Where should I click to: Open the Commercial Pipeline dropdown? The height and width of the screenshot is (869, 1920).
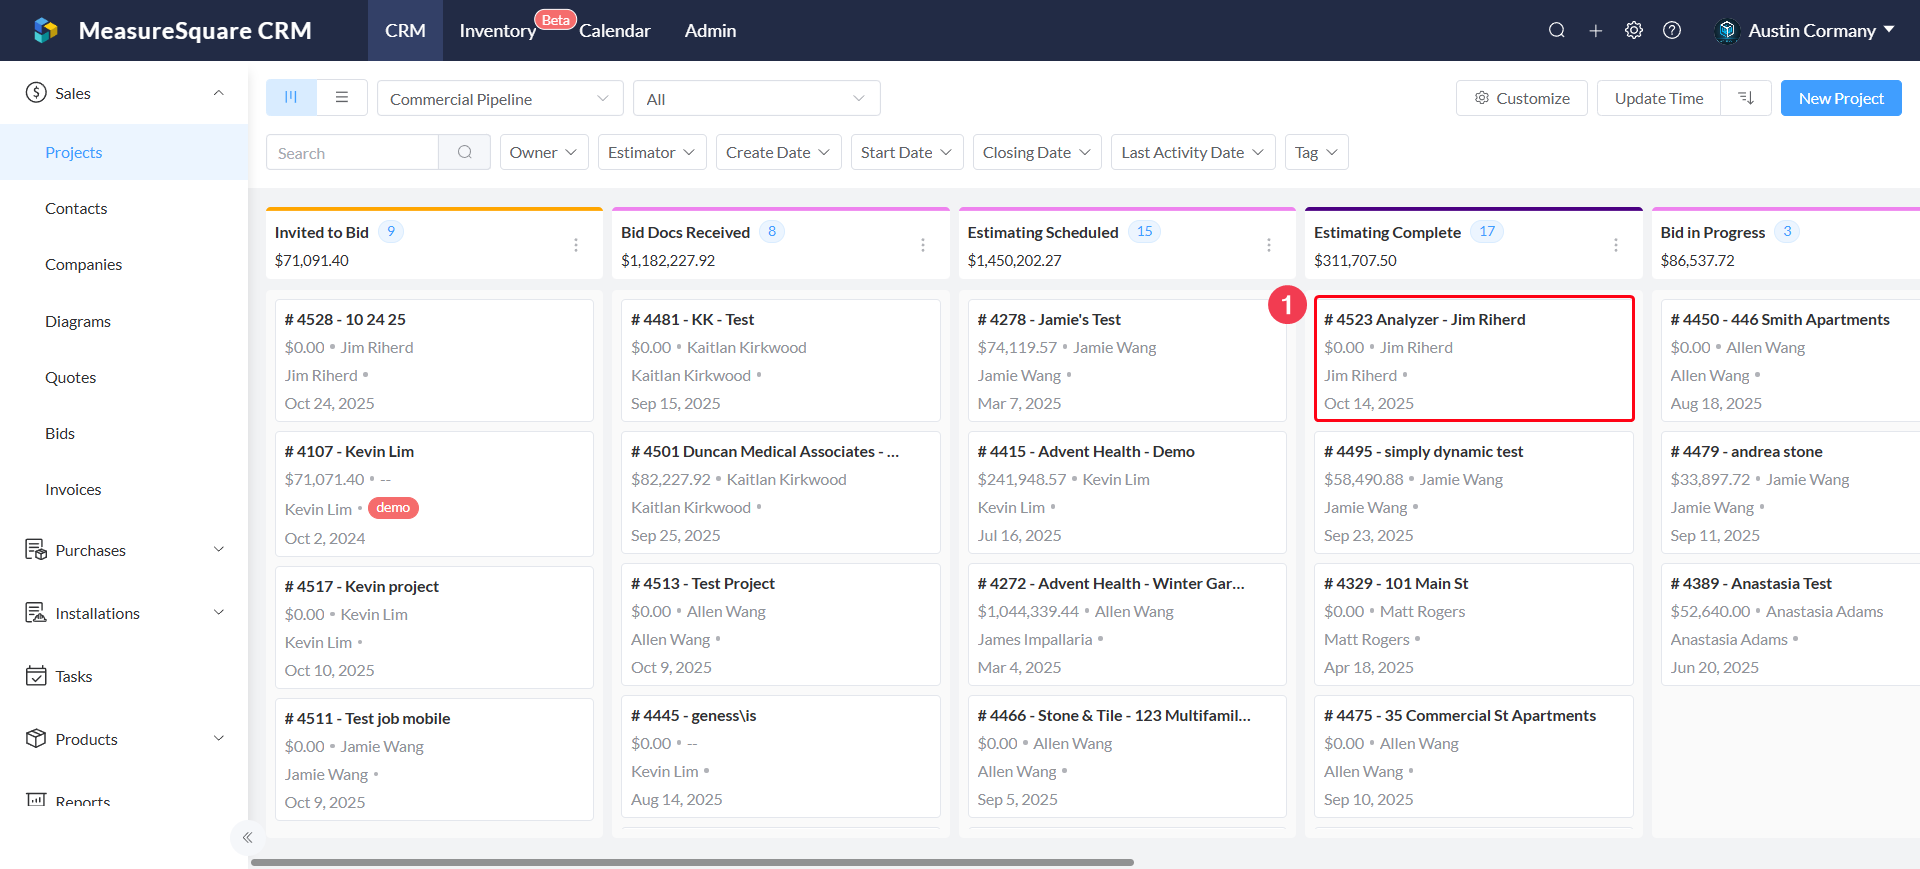coord(500,98)
